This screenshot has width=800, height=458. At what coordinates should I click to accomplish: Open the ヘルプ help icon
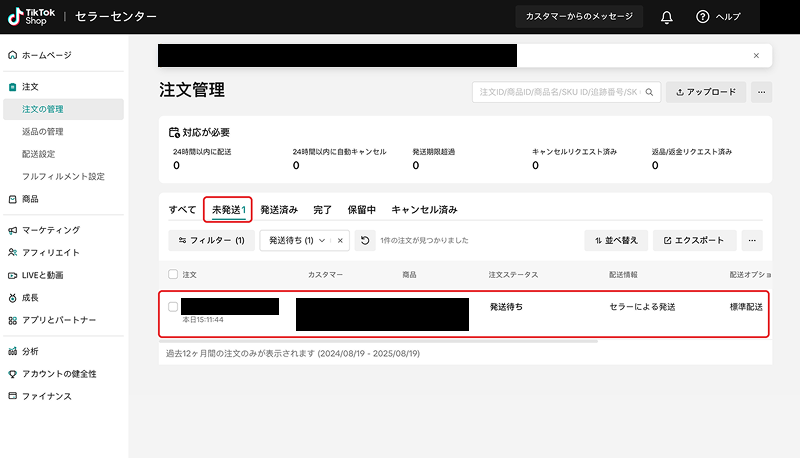click(703, 17)
